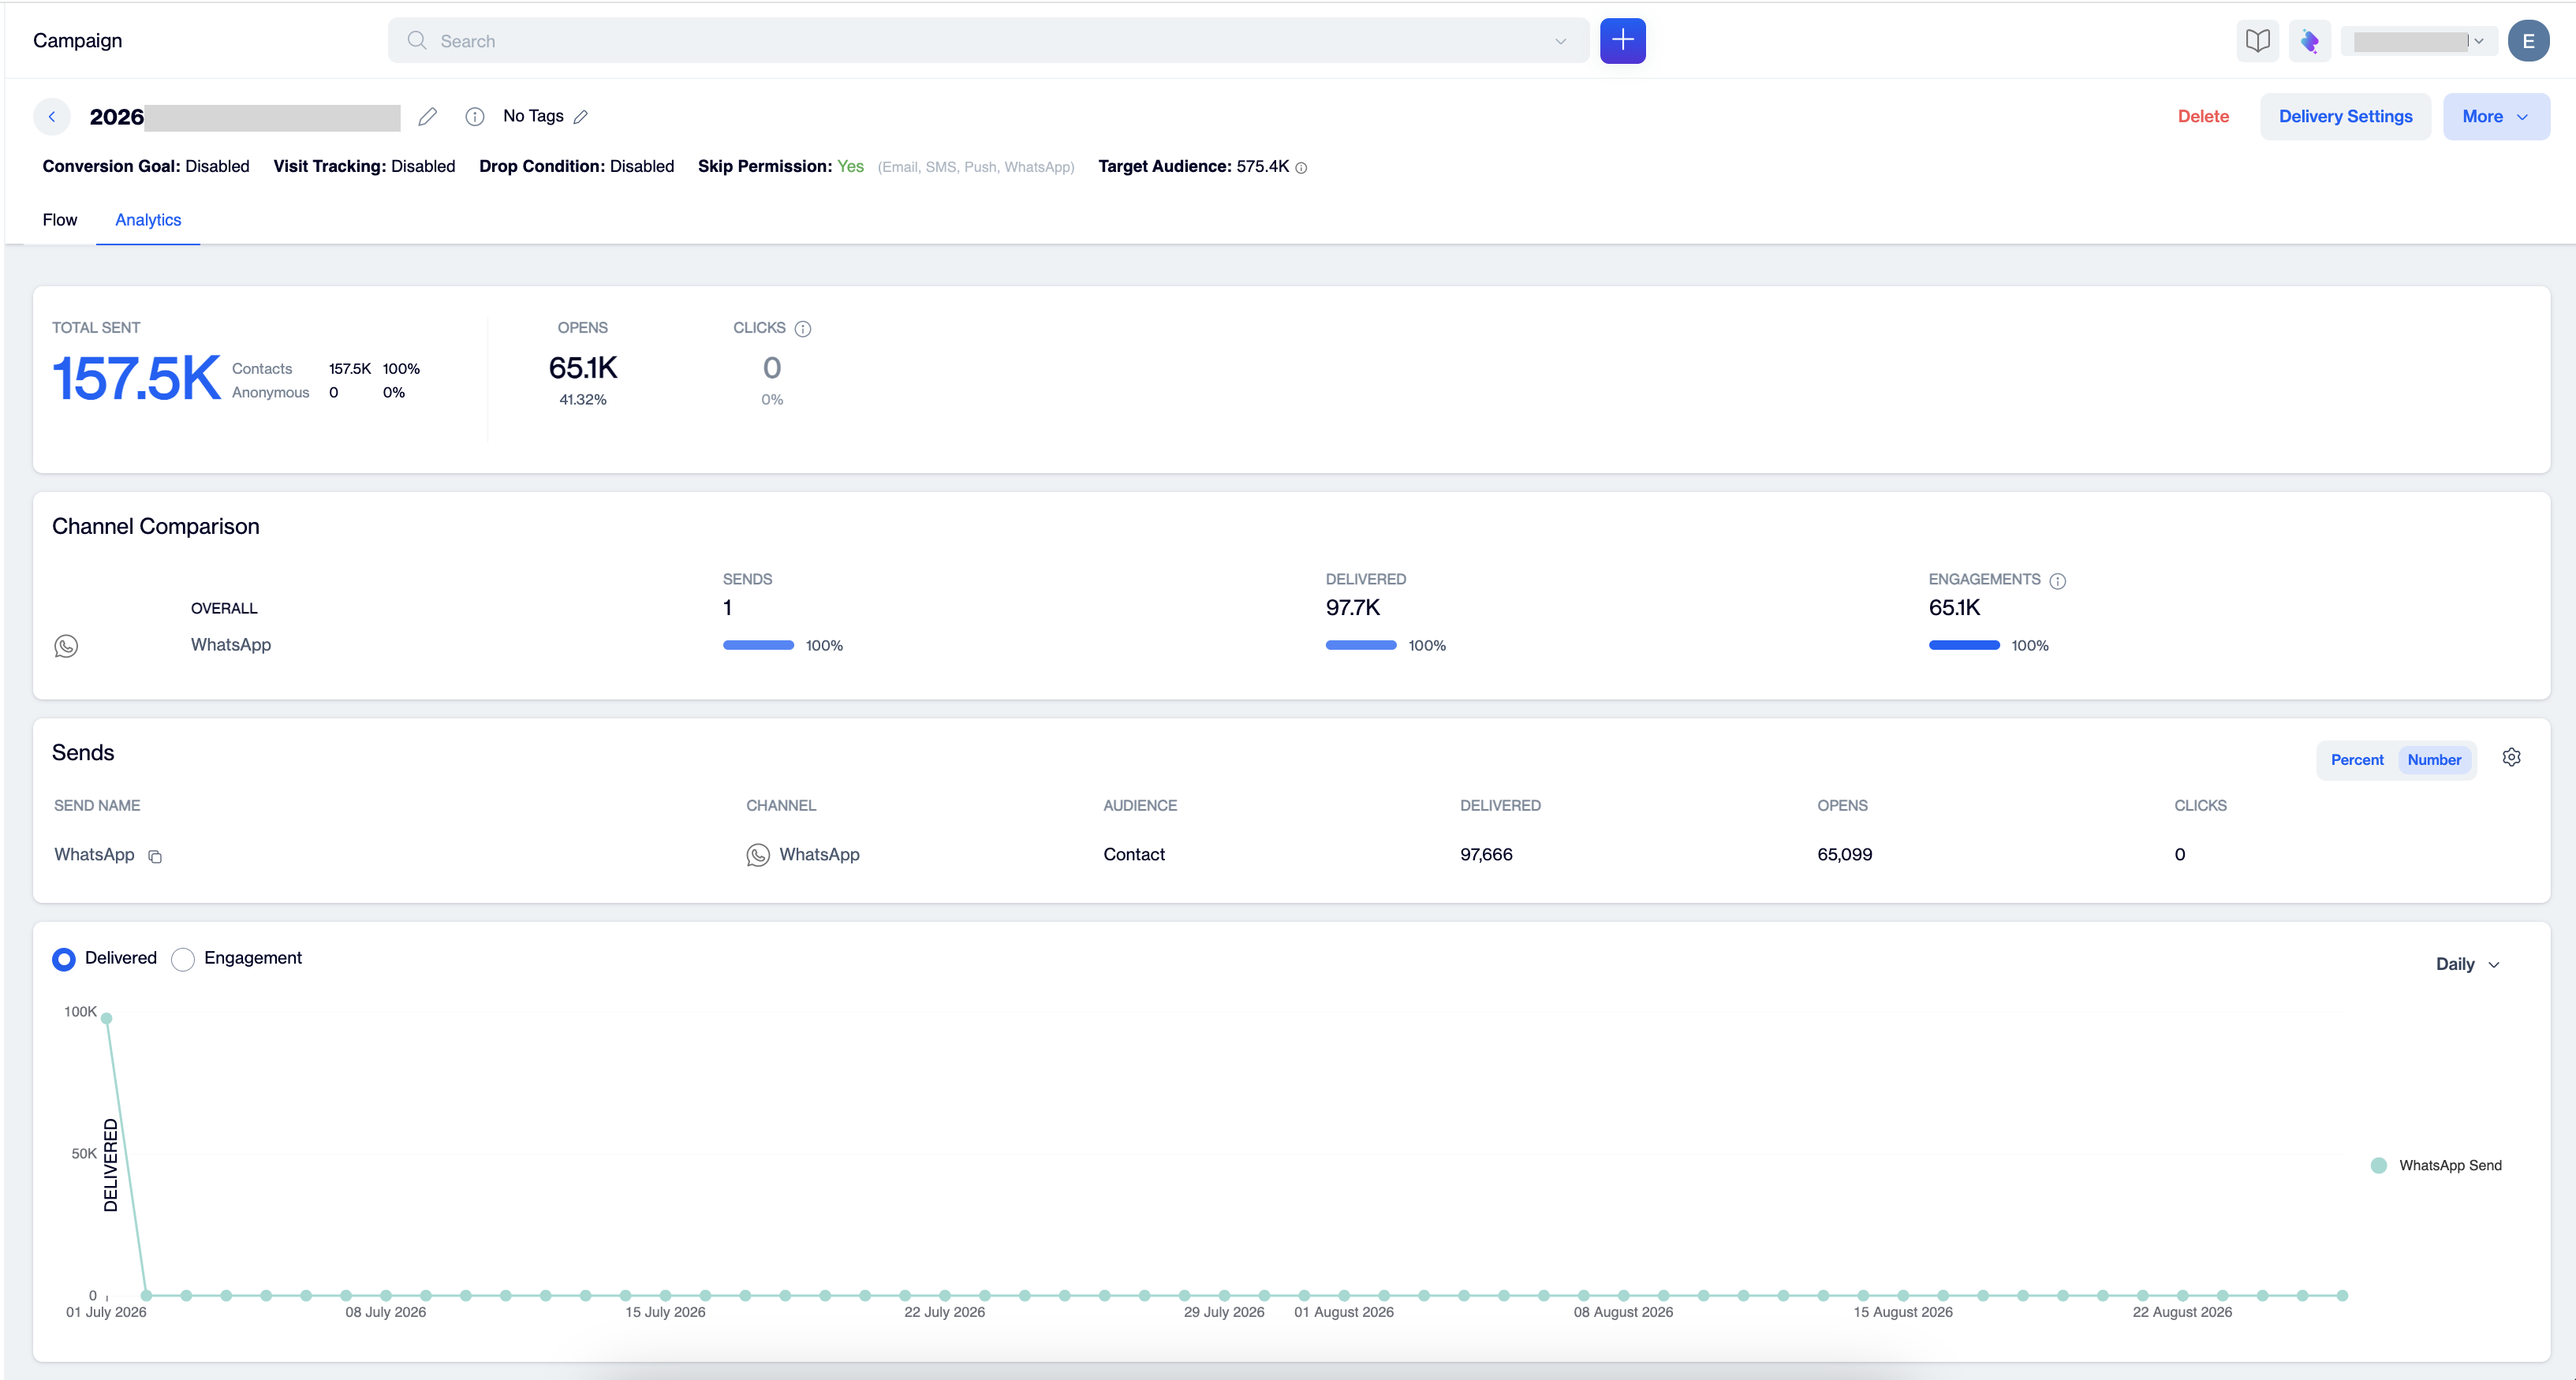This screenshot has width=2576, height=1380.
Task: Show Clicks info tooltip icon
Action: (802, 329)
